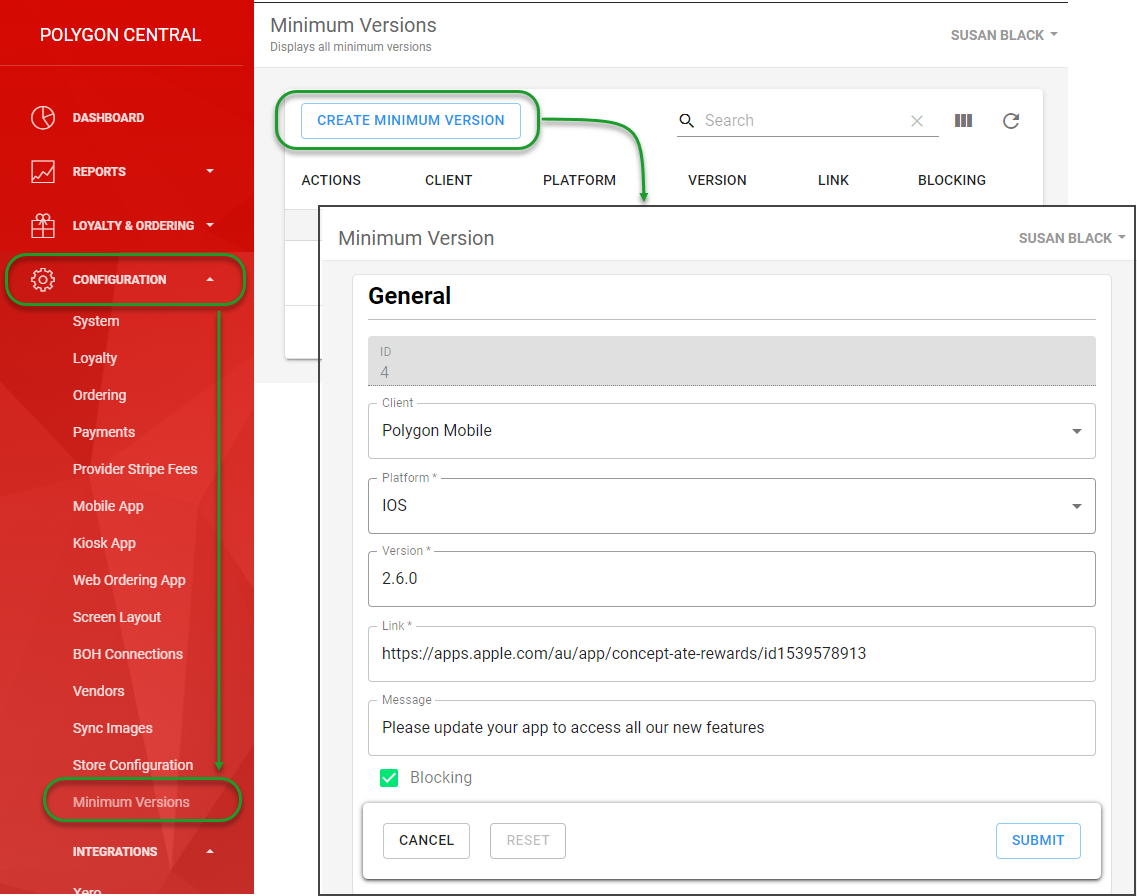Open BOH Connections page
1137x896 pixels.
(x=128, y=654)
